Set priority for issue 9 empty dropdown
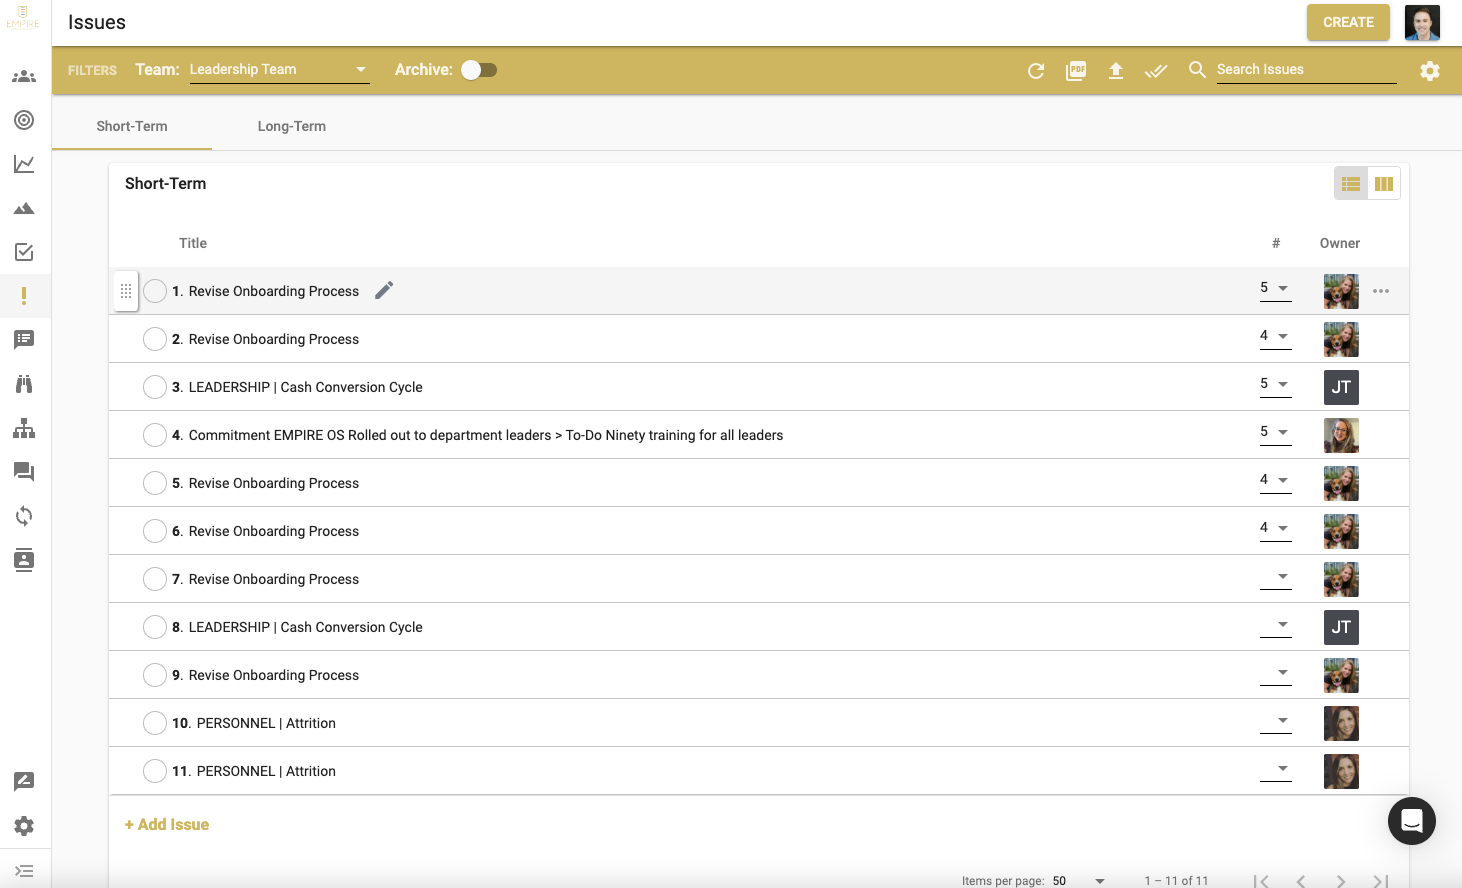Screen dimensions: 1462x888 point(1275,673)
